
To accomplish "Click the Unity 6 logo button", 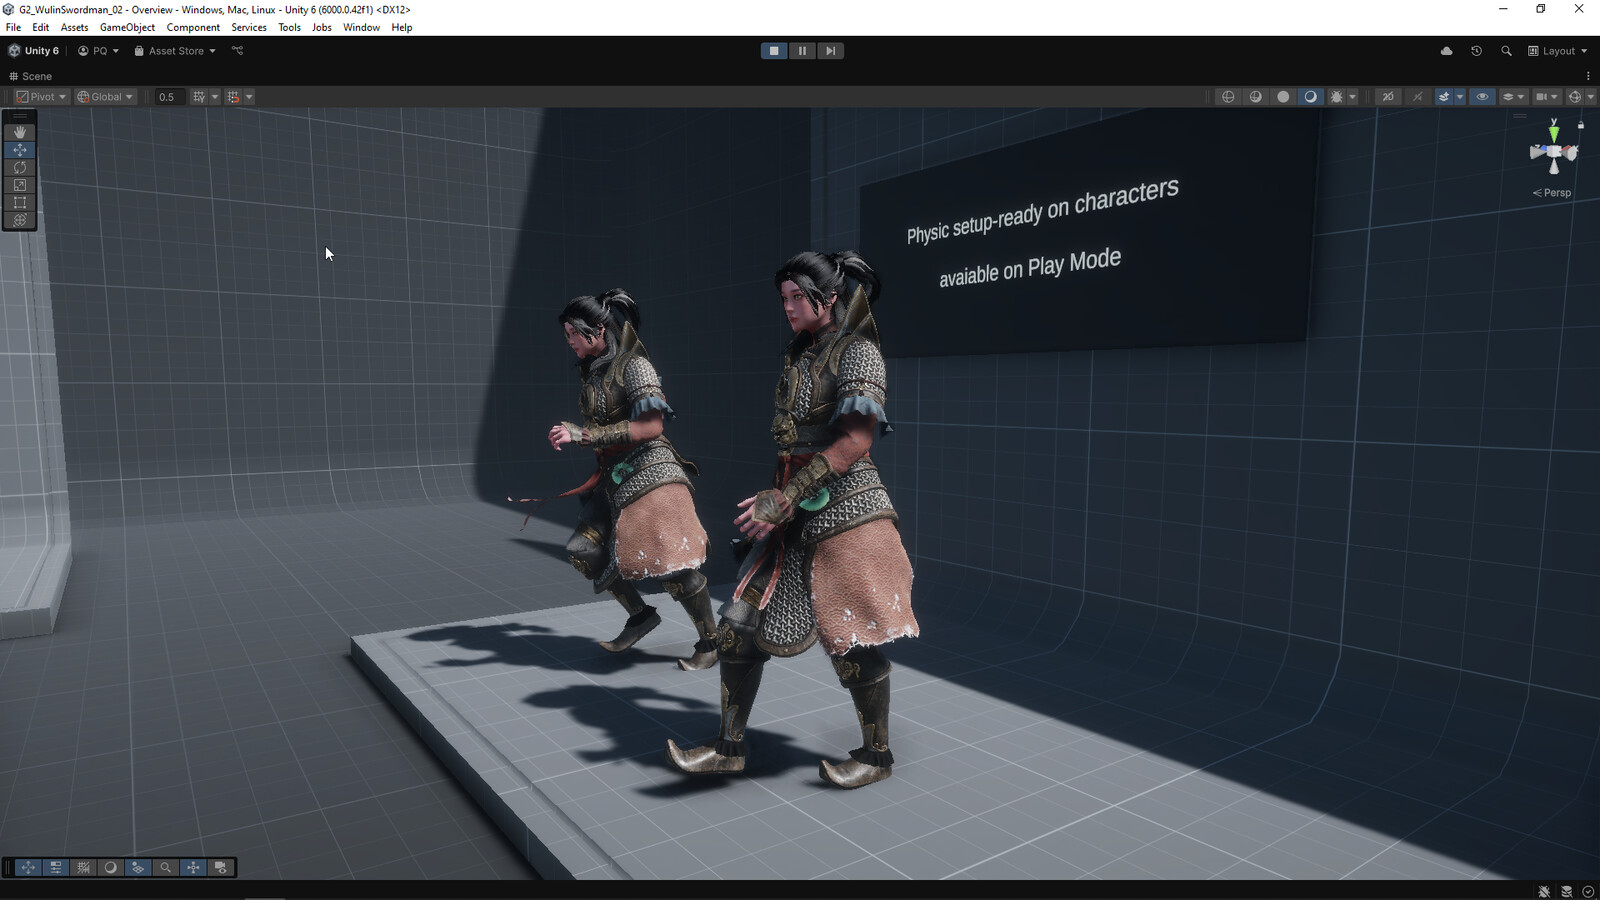I will 34,51.
